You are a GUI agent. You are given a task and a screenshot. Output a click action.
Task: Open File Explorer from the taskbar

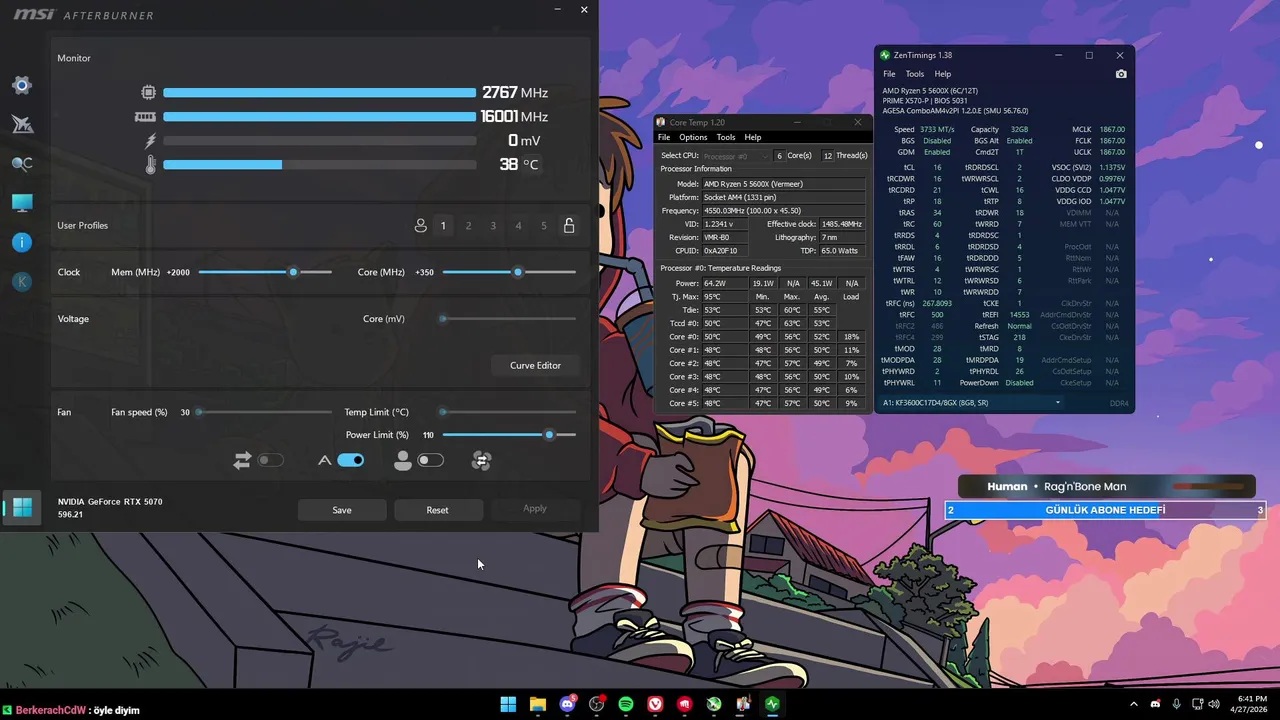coord(538,704)
